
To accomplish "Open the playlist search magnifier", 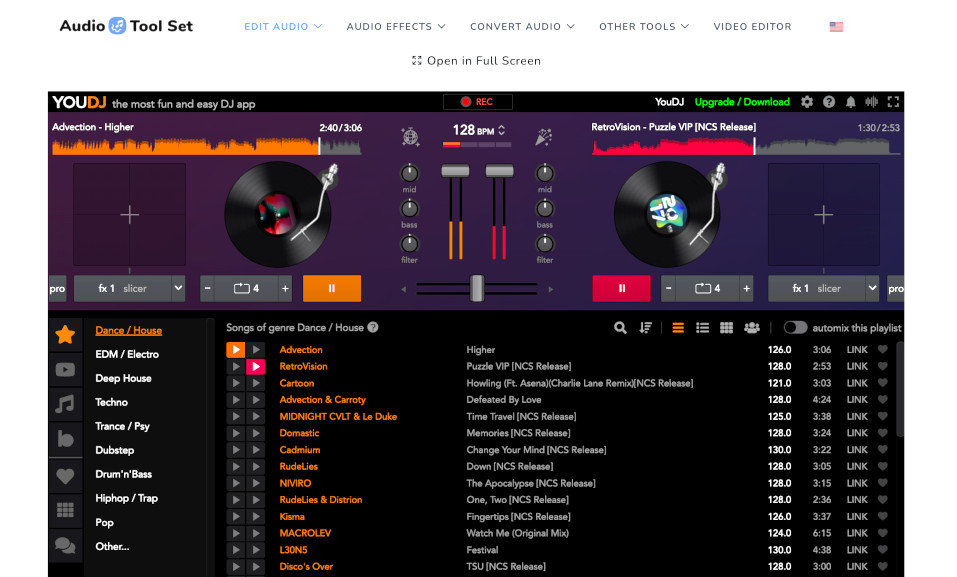I will [x=620, y=327].
